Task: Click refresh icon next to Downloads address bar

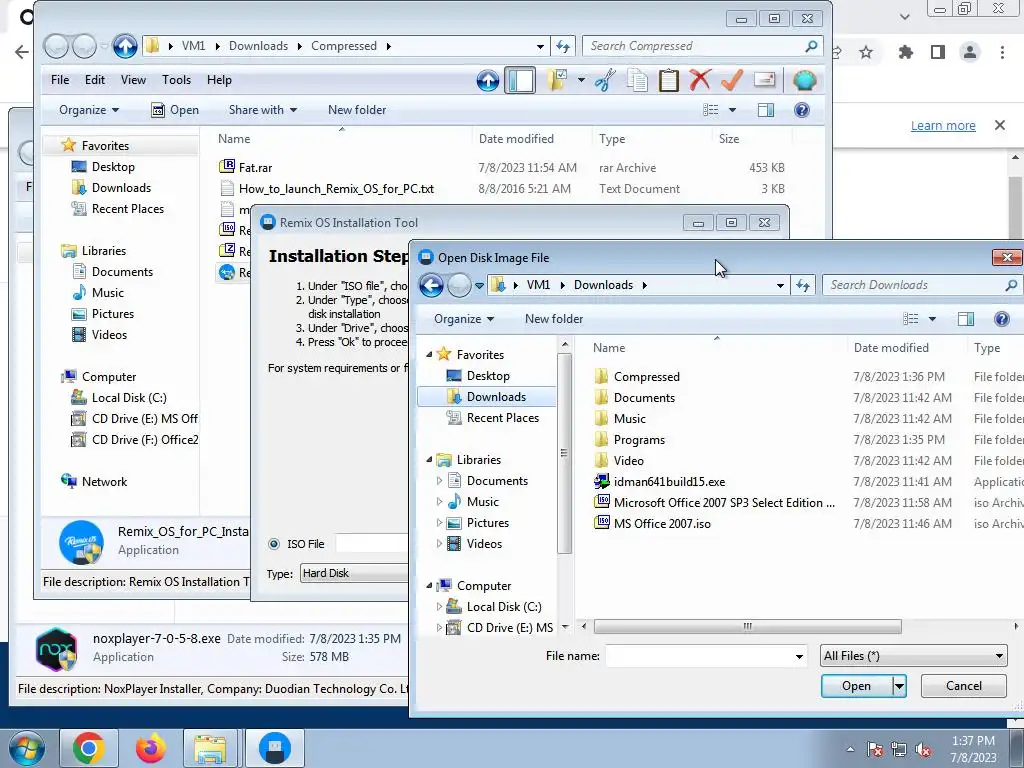Action: point(803,285)
